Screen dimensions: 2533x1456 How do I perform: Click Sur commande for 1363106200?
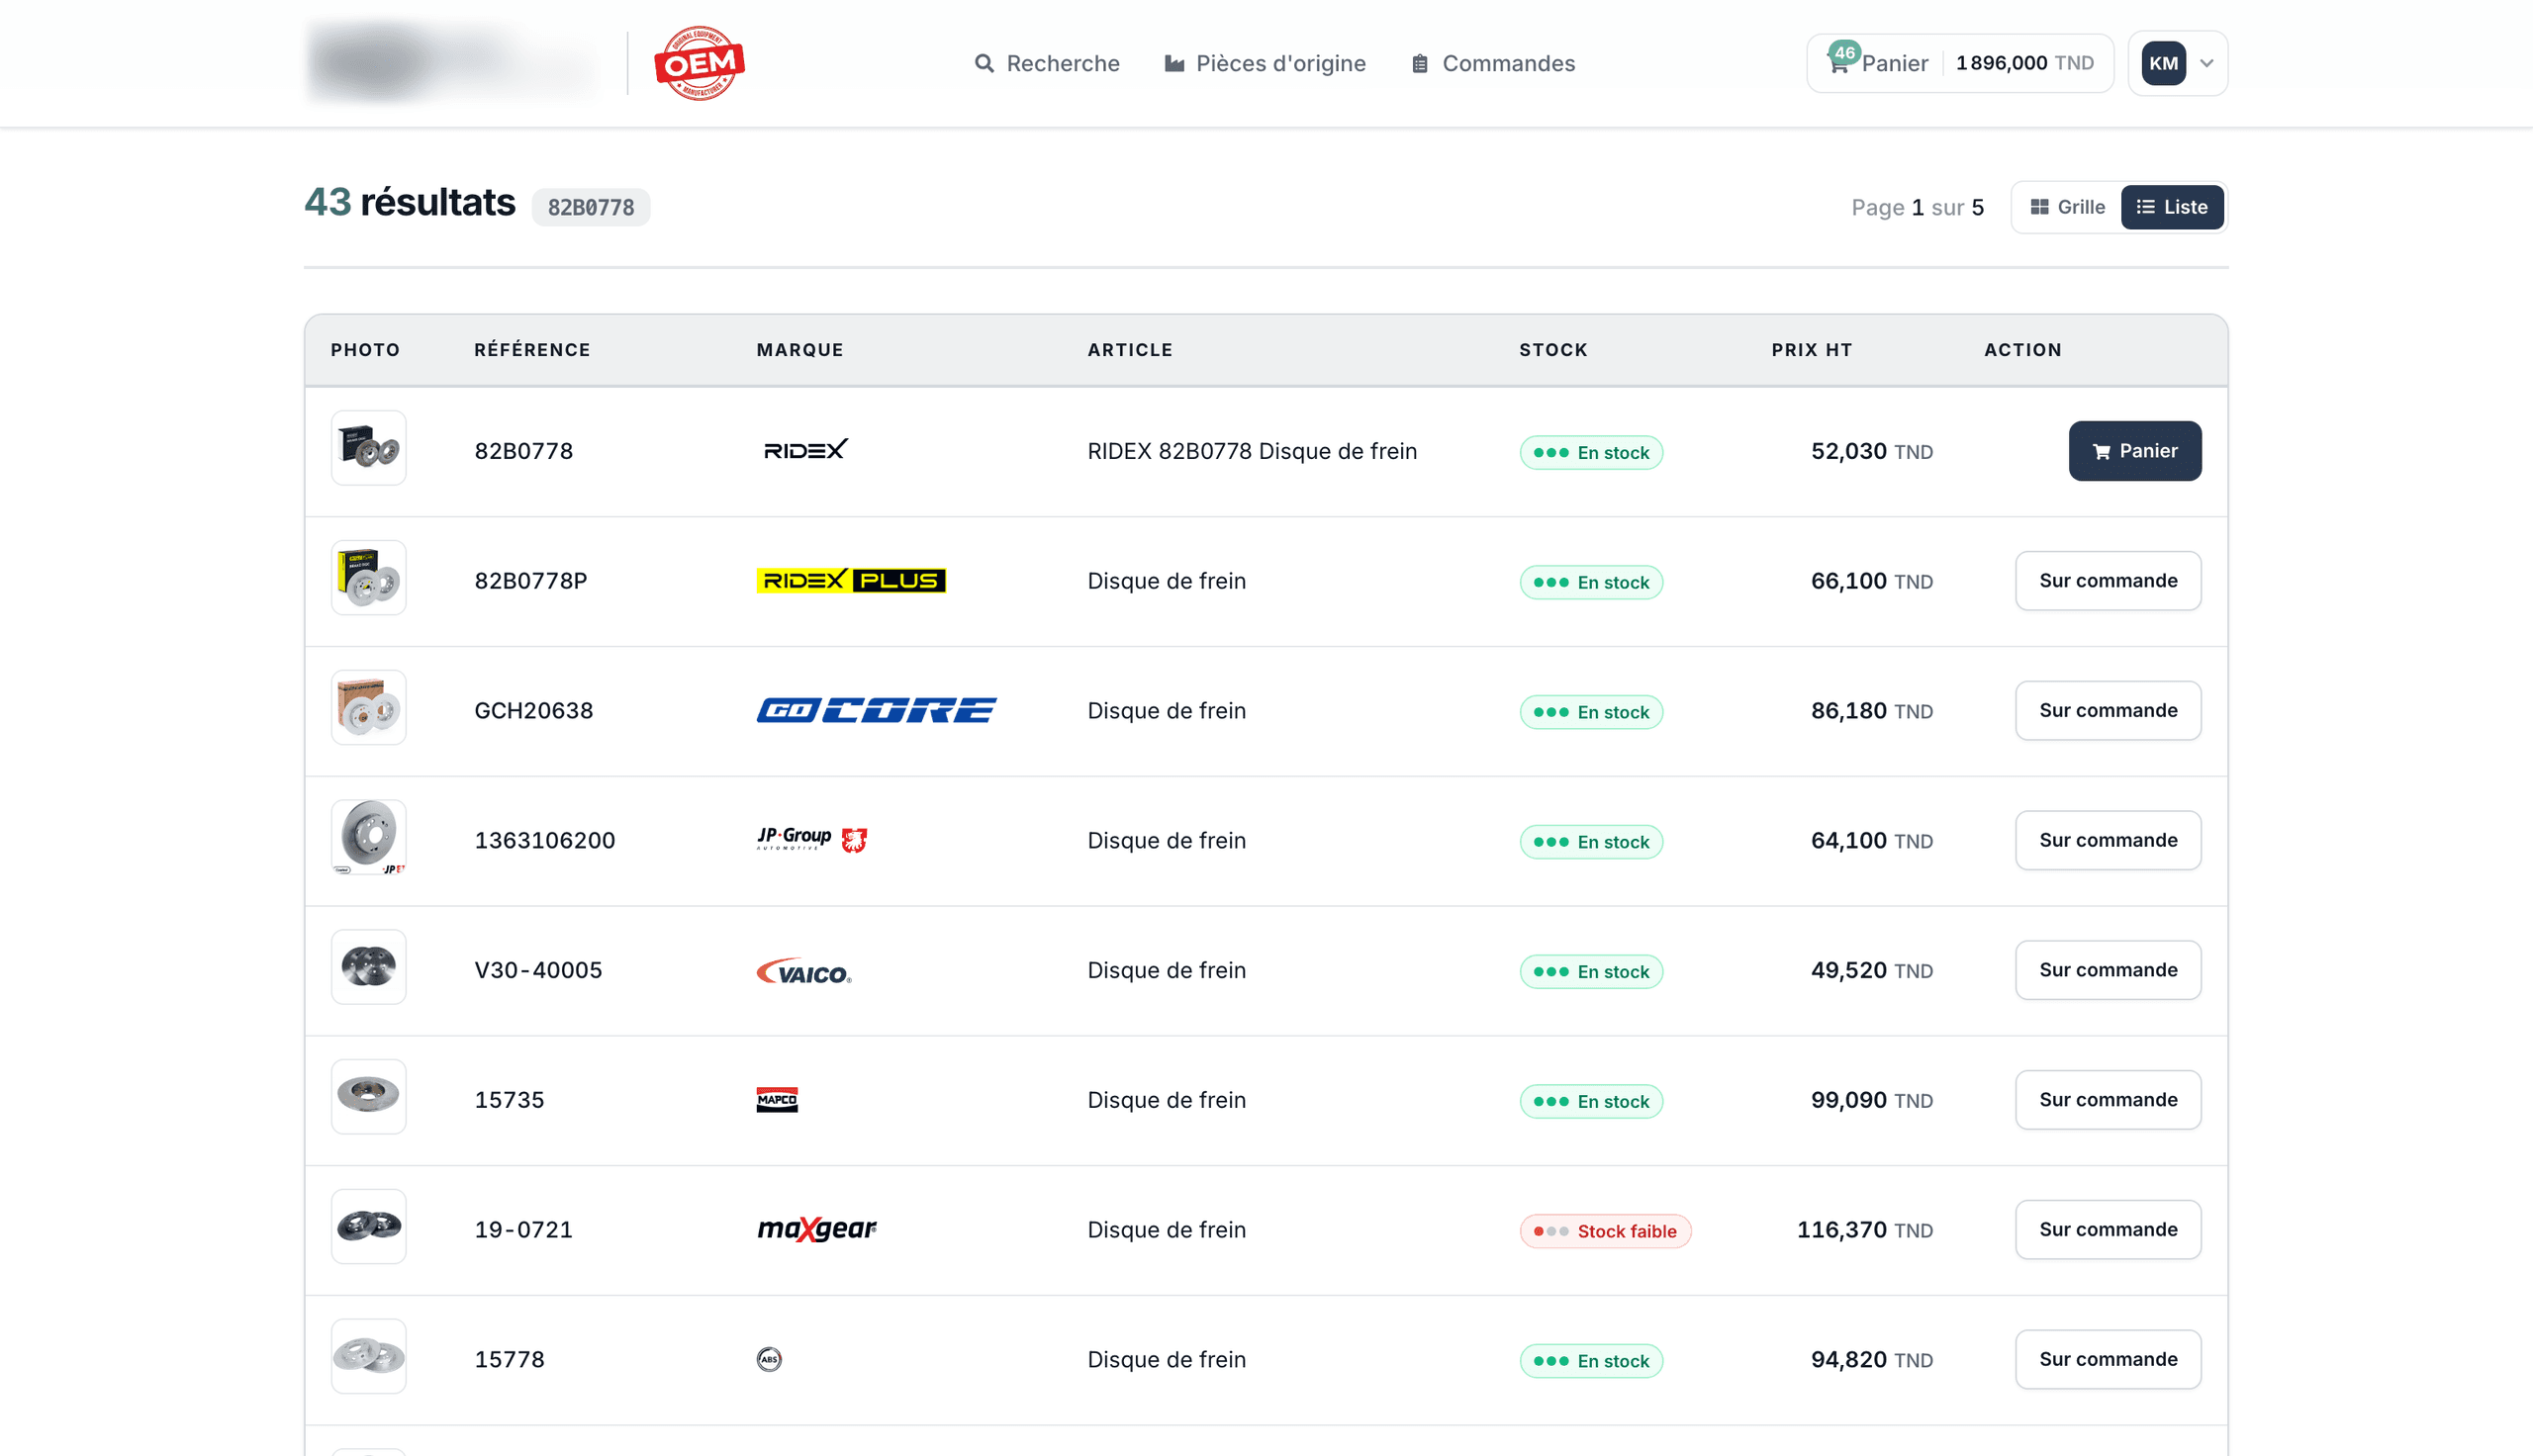click(2108, 840)
